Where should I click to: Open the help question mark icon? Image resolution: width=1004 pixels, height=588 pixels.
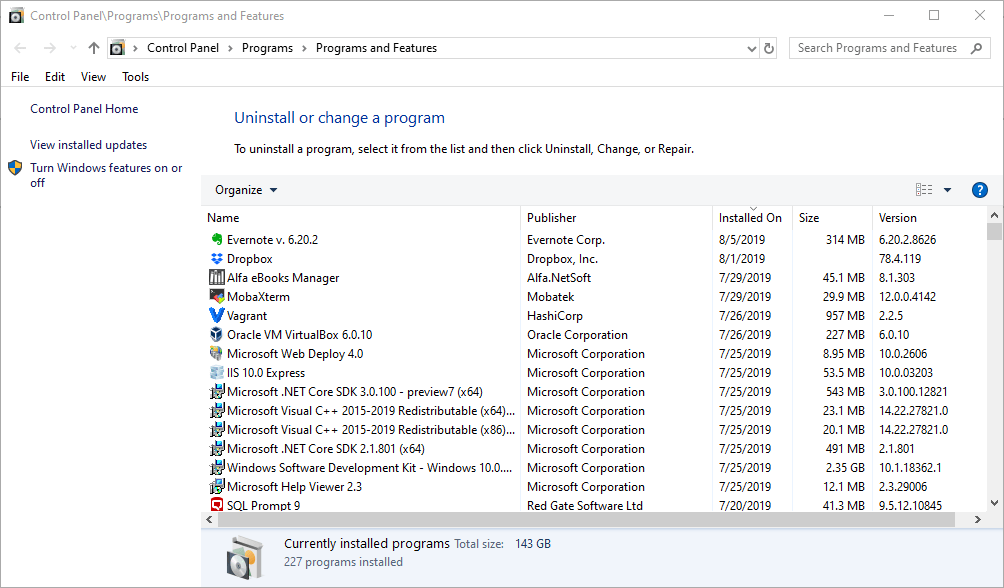[979, 190]
